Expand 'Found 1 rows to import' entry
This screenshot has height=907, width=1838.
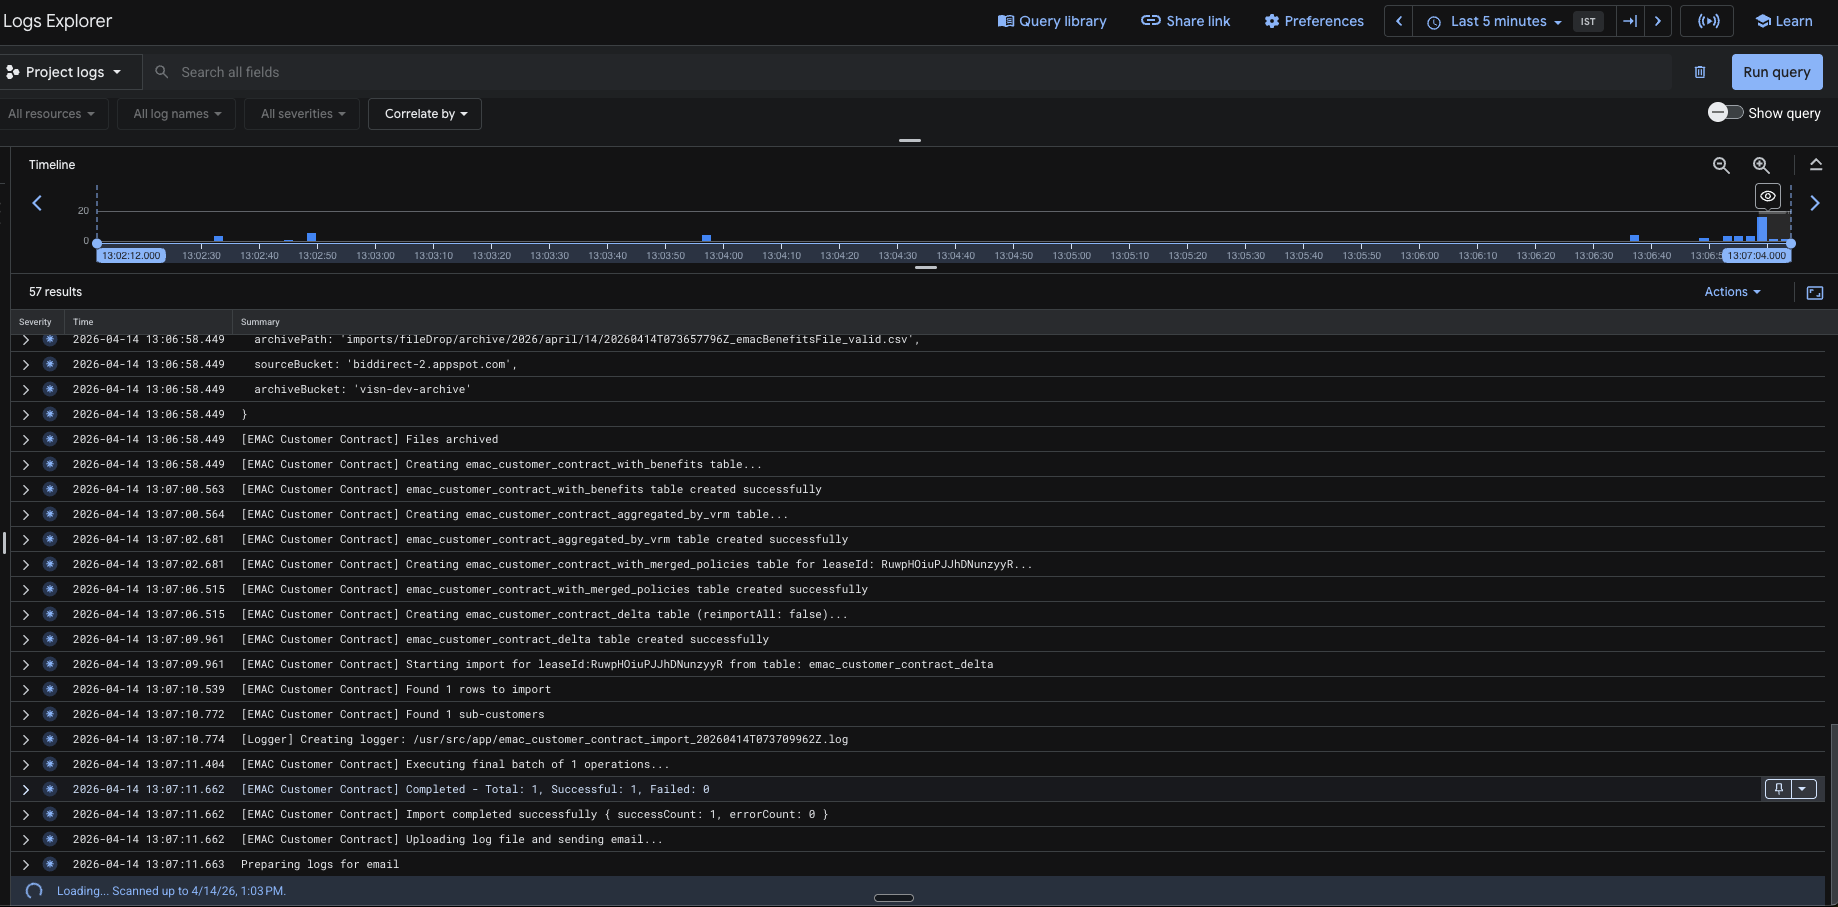[26, 690]
